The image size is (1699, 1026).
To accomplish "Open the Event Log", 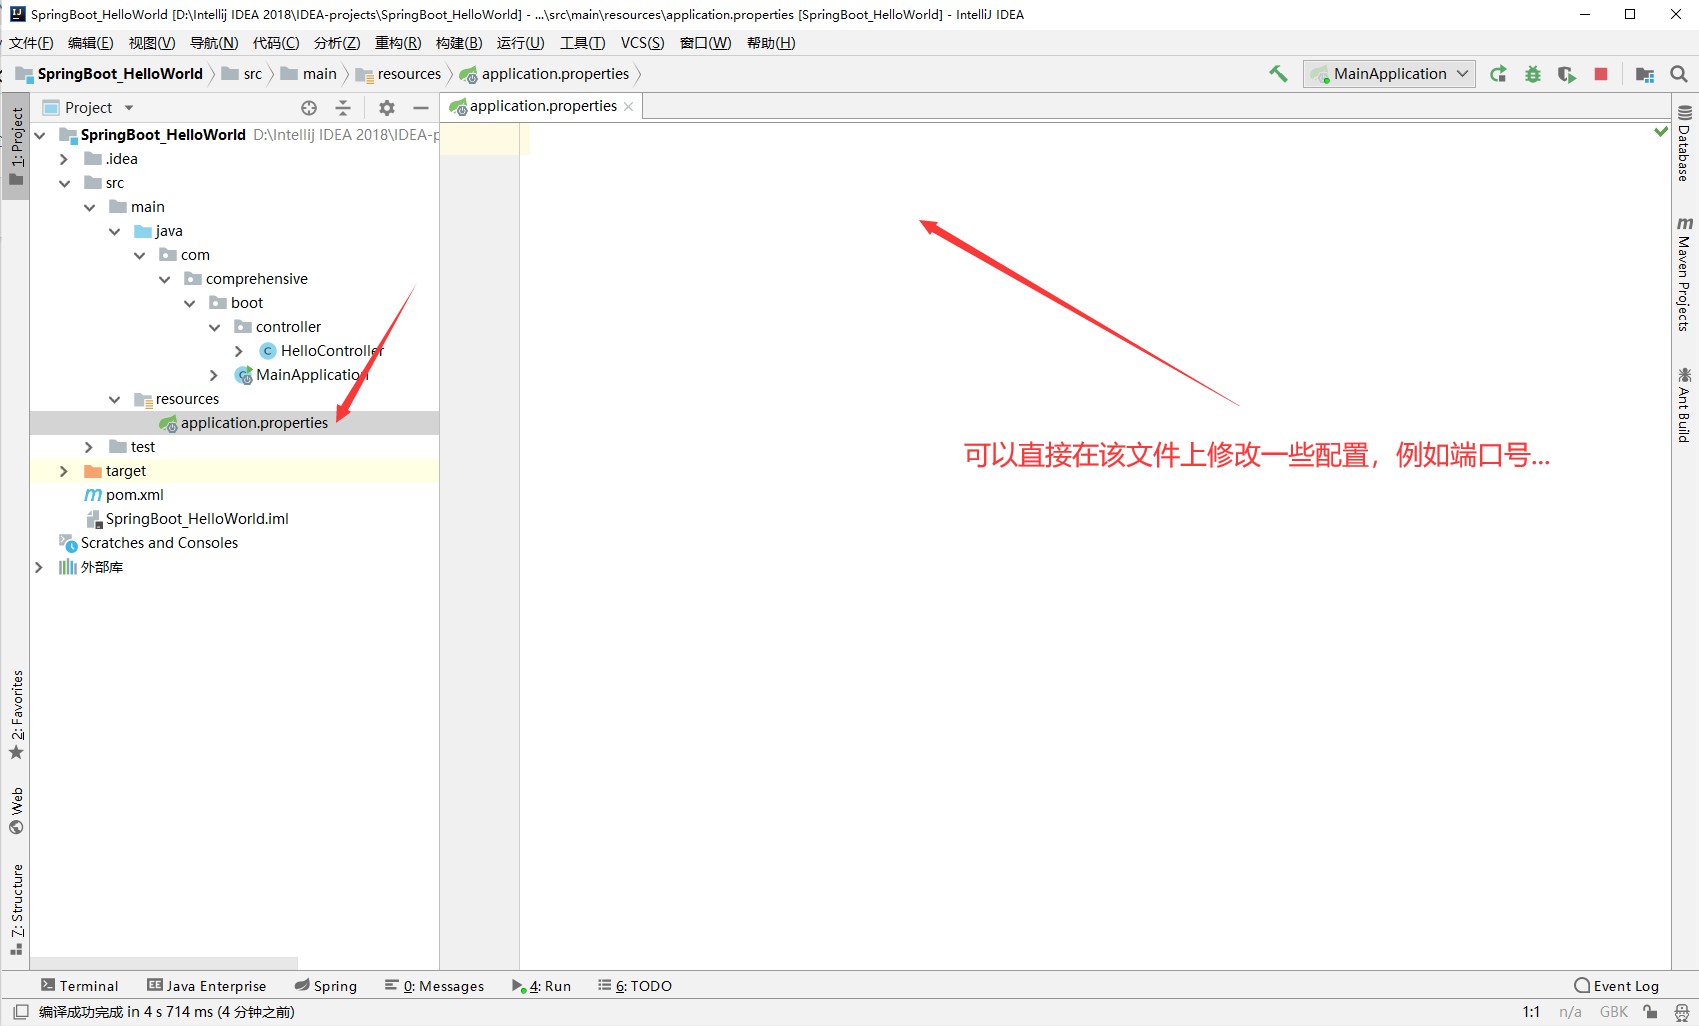I will (x=1616, y=986).
